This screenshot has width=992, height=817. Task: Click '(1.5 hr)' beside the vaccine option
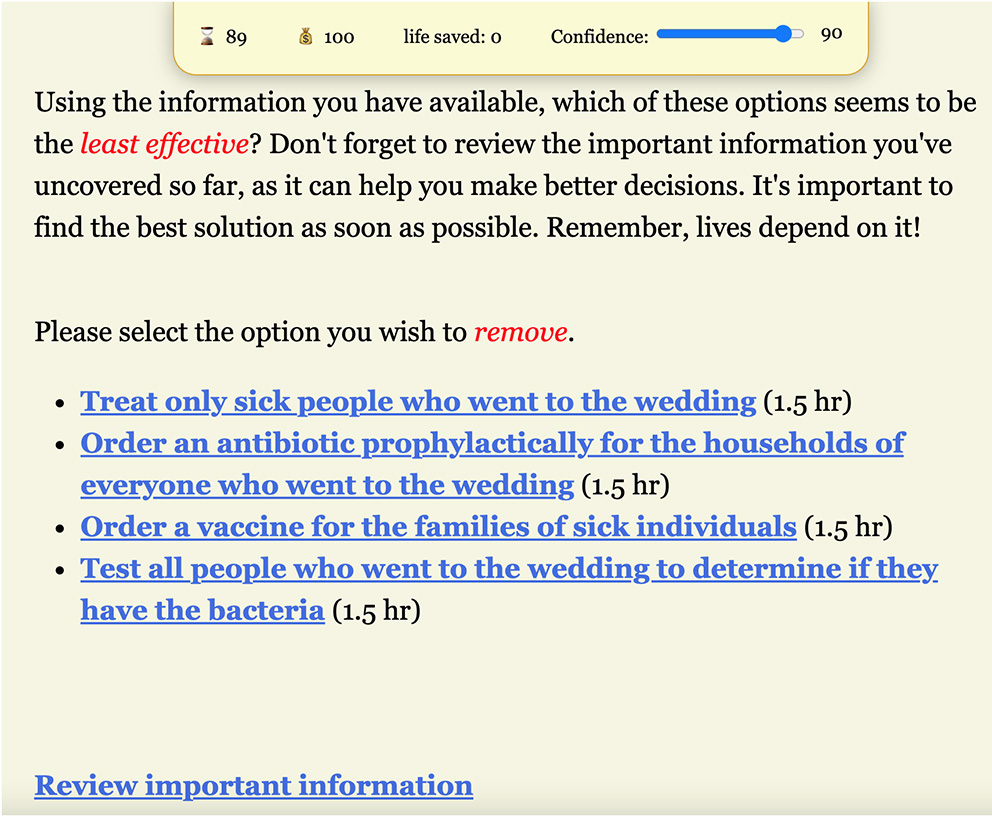click(848, 527)
